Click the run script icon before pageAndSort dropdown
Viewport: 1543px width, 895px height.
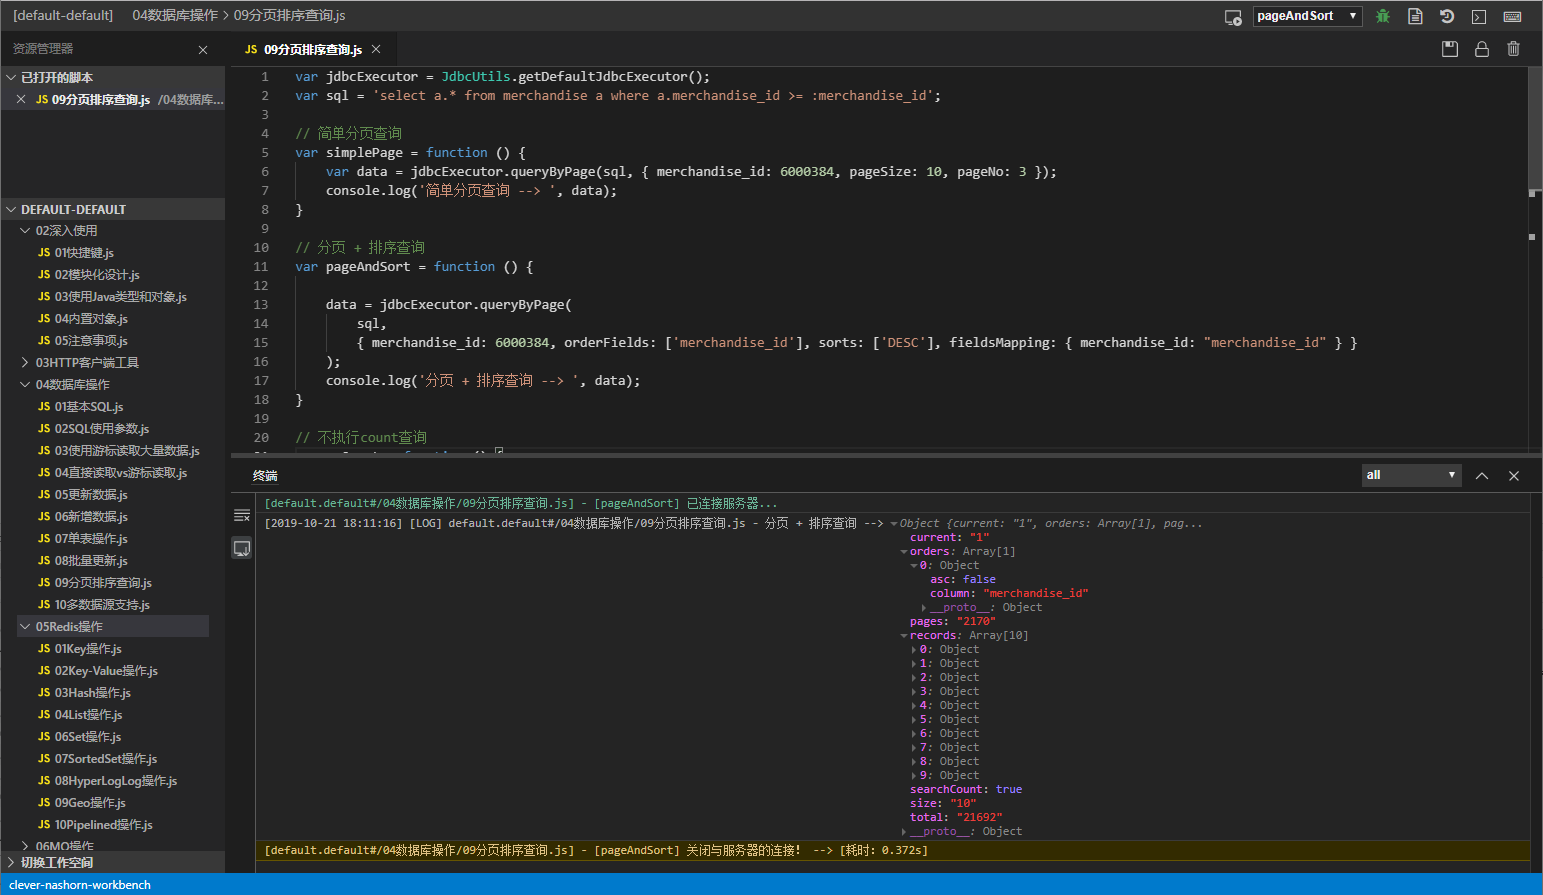(x=1233, y=17)
